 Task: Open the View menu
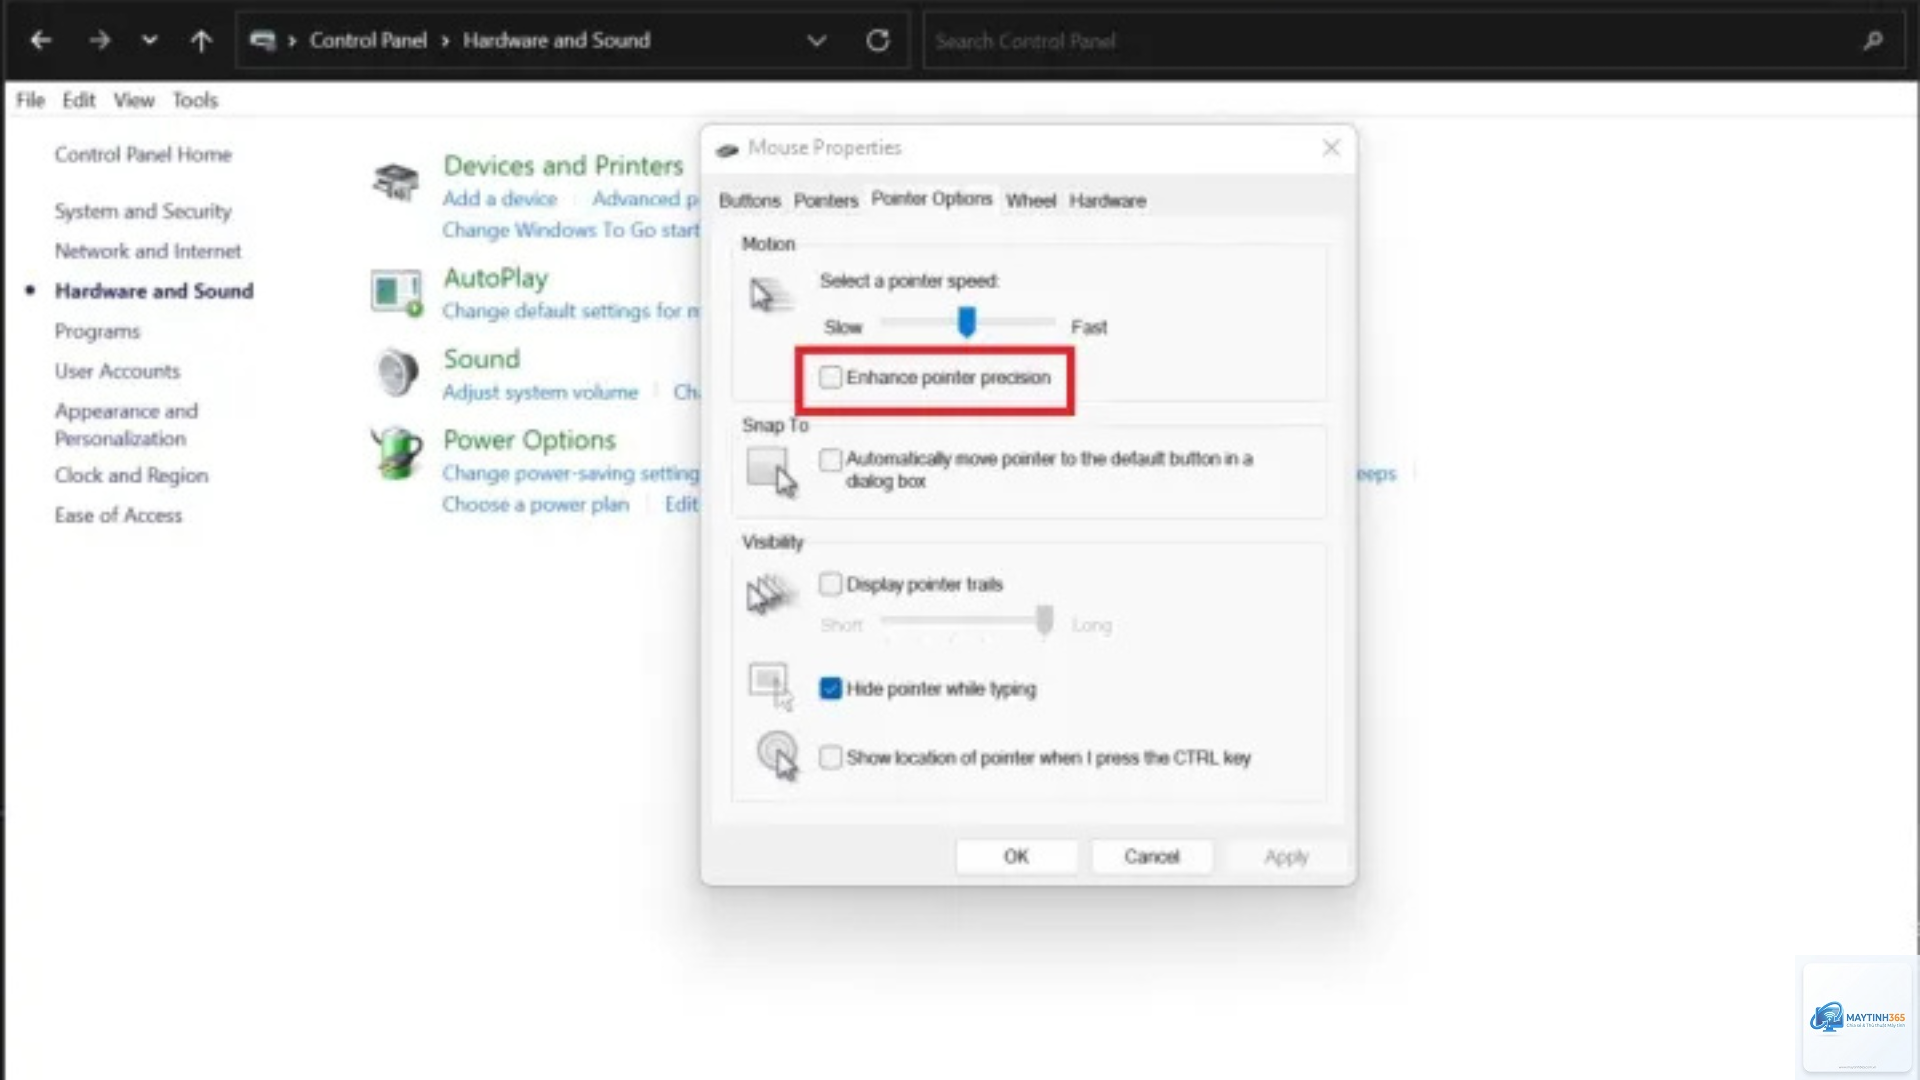(134, 100)
